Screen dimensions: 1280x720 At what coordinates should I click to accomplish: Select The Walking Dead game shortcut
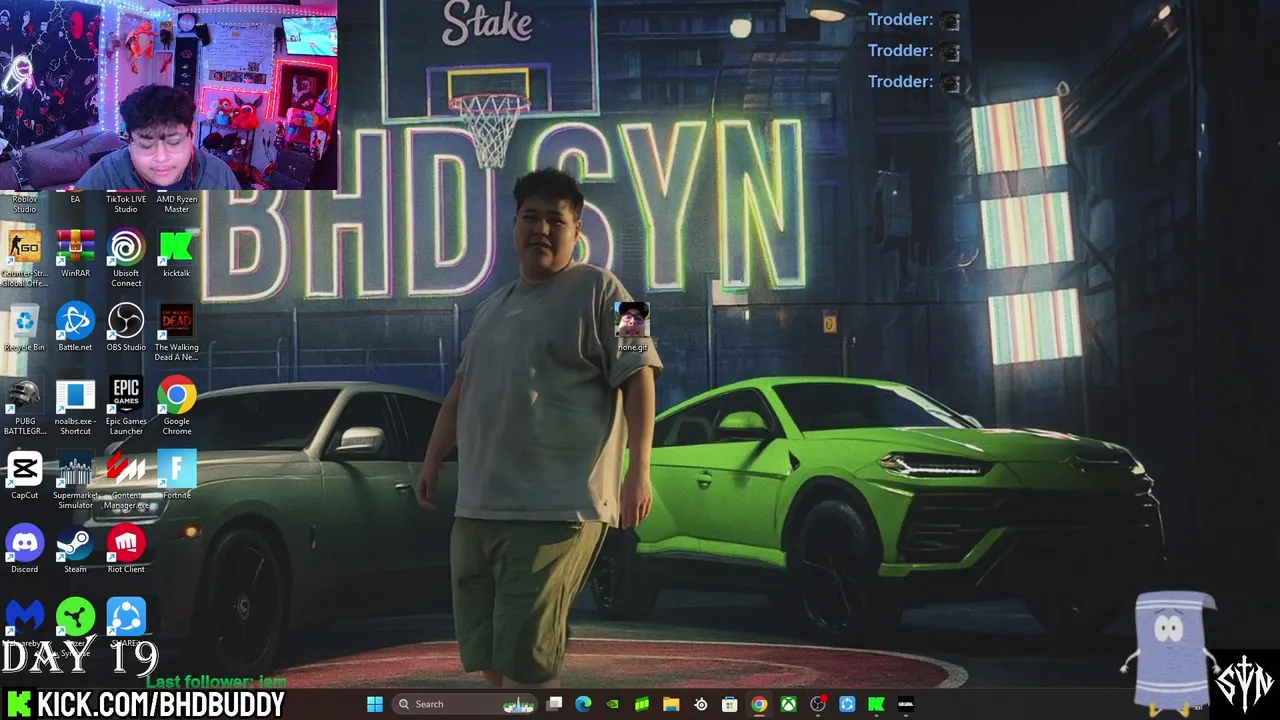(x=176, y=332)
